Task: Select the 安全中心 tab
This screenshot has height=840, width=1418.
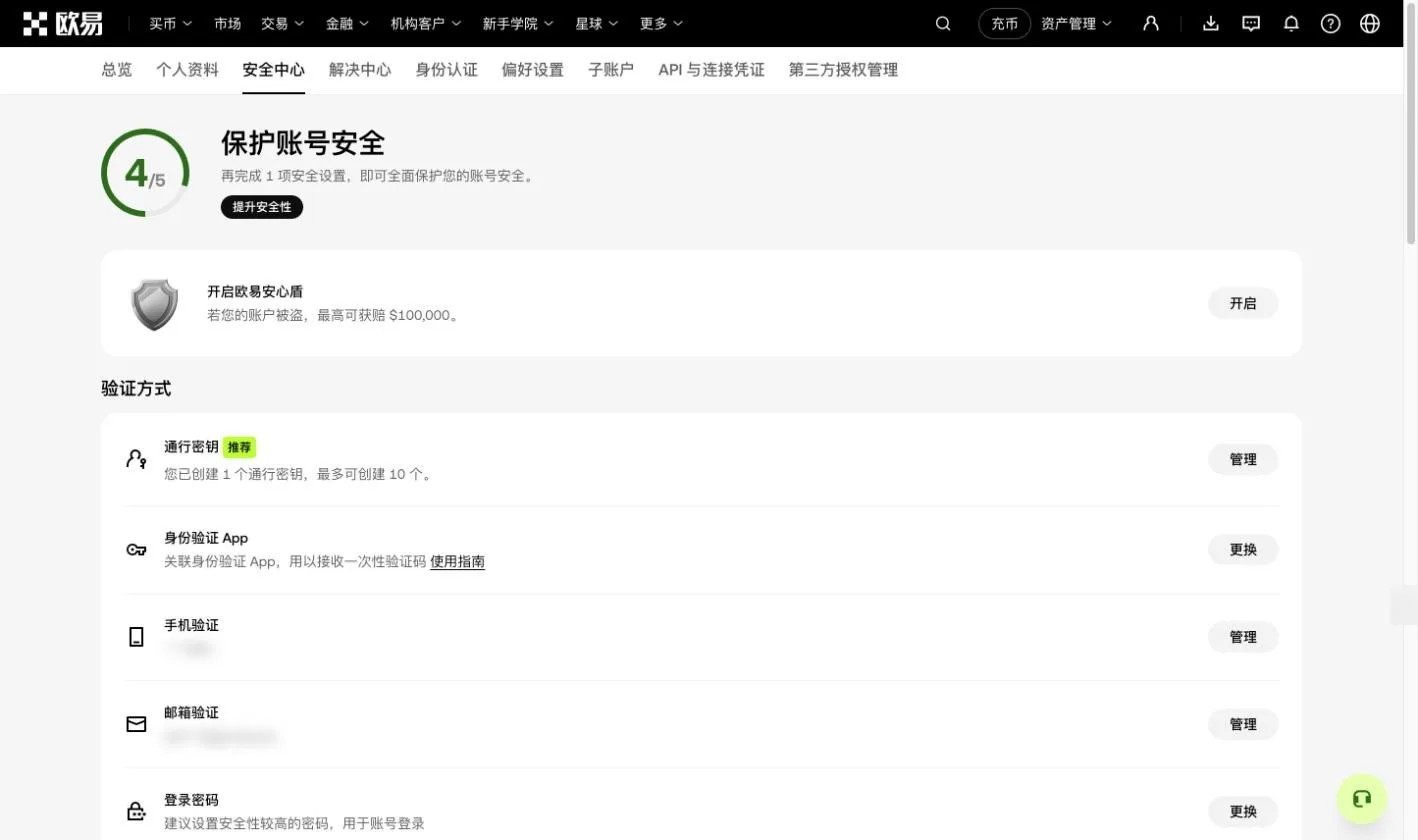Action: point(273,70)
